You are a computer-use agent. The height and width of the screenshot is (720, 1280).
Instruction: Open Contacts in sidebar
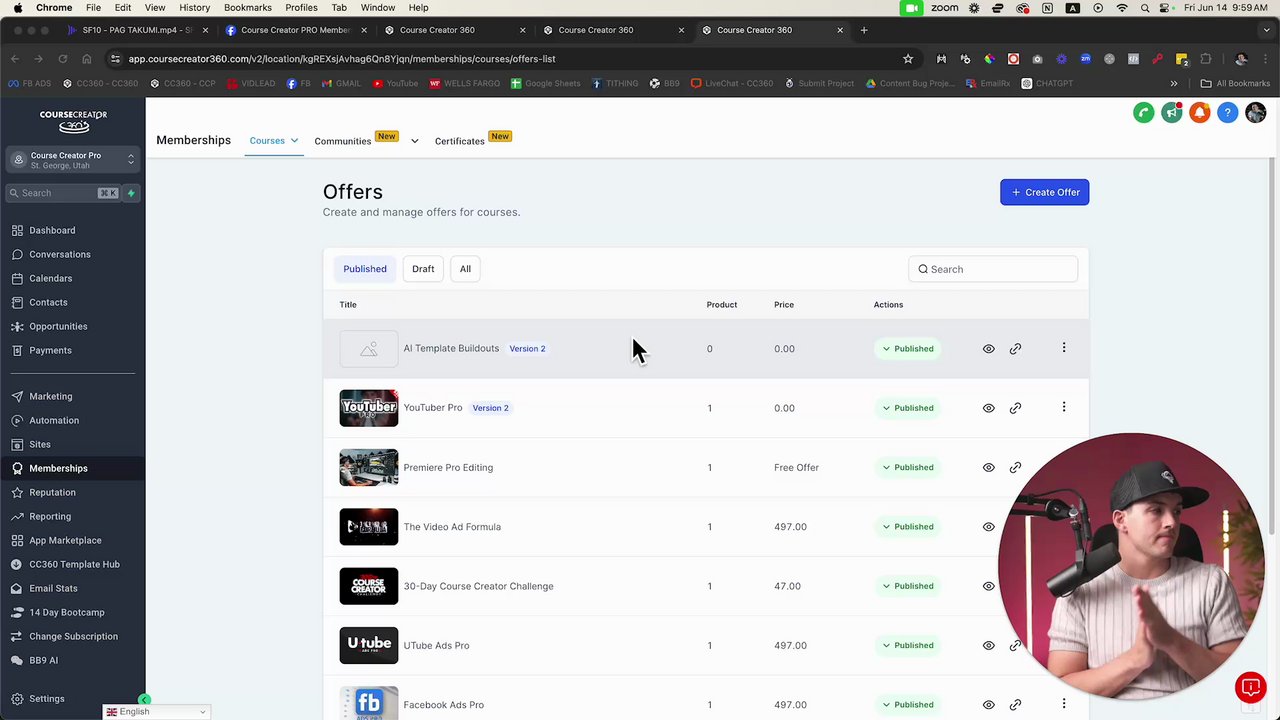pyautogui.click(x=48, y=302)
